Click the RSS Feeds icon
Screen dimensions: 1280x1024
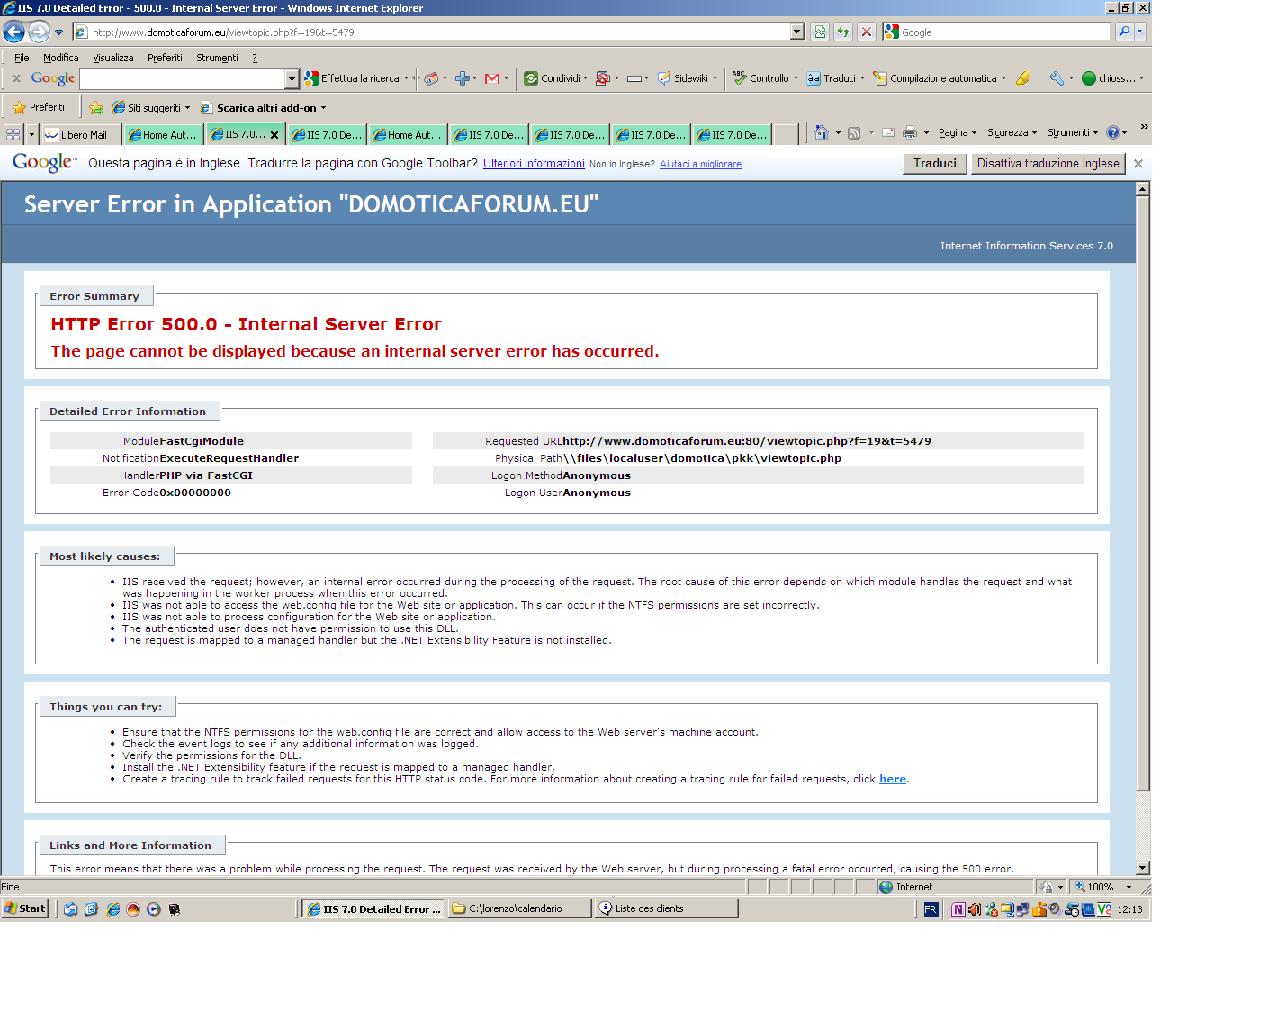click(853, 132)
